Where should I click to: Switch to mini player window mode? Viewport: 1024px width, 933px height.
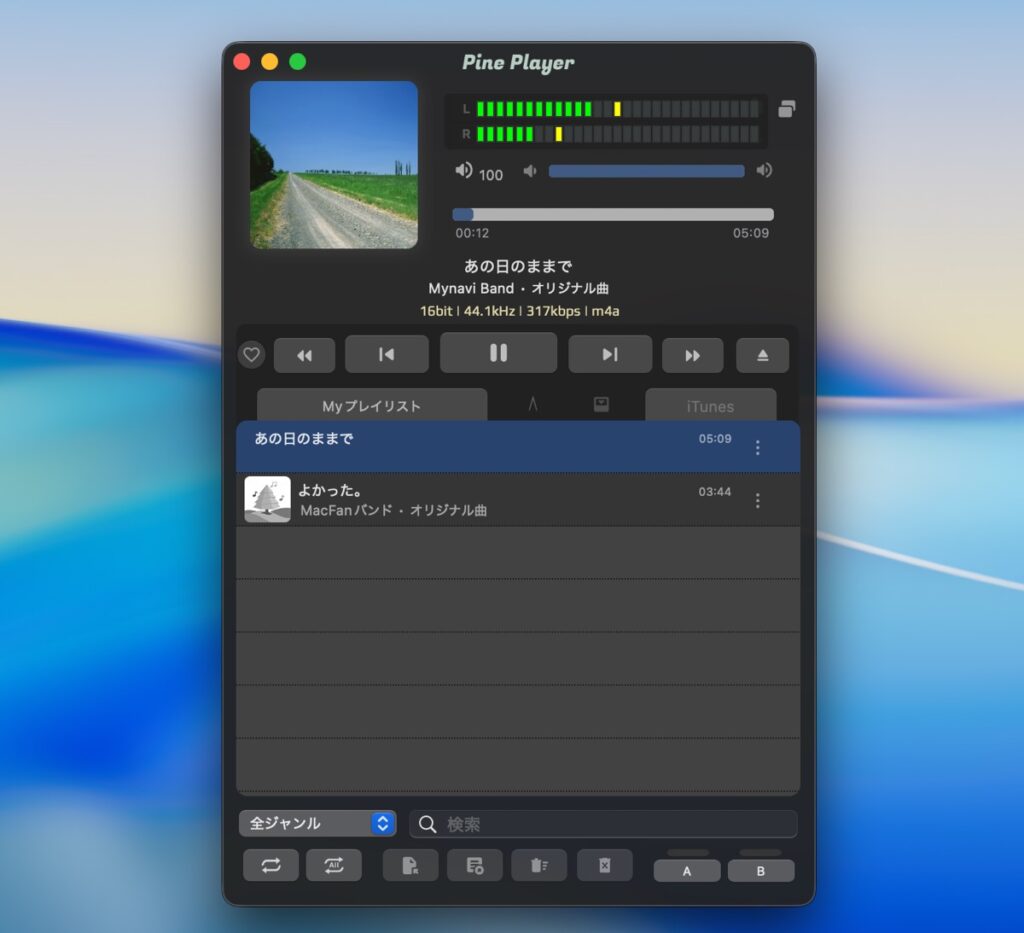[787, 109]
